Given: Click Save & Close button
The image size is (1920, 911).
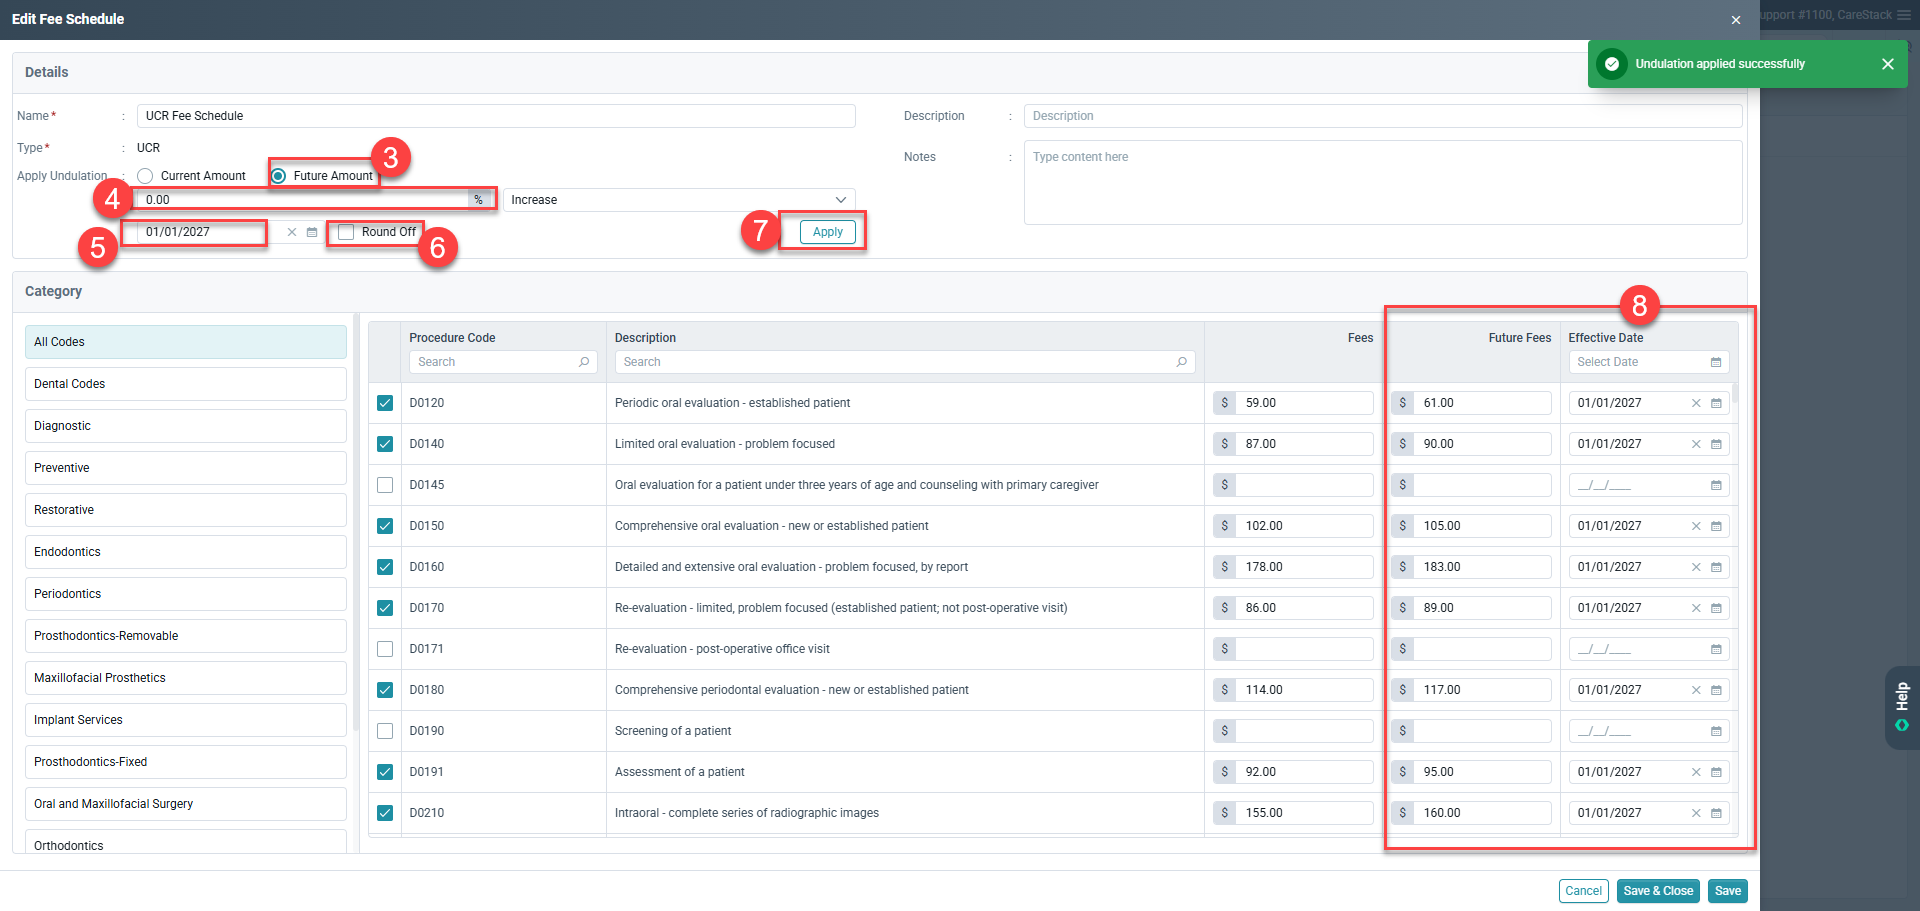Looking at the screenshot, I should pos(1658,891).
